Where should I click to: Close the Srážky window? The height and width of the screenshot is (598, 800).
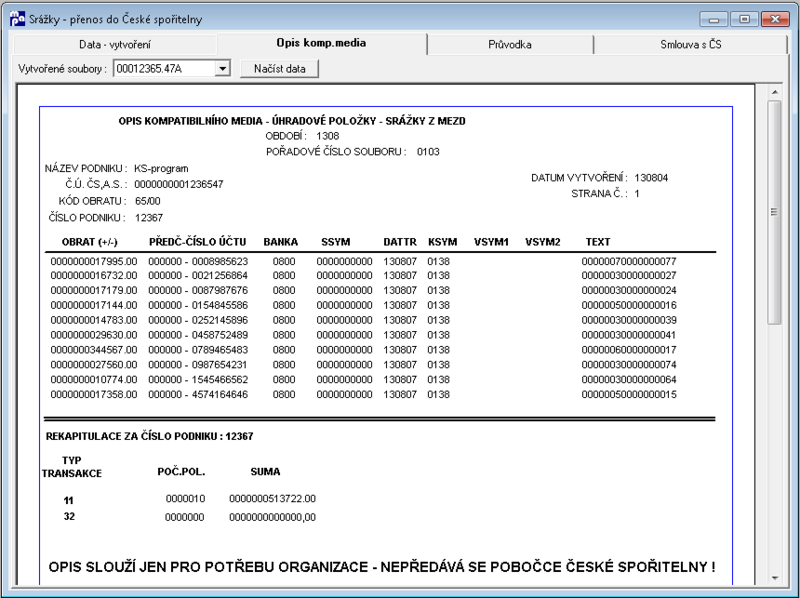(x=775, y=19)
